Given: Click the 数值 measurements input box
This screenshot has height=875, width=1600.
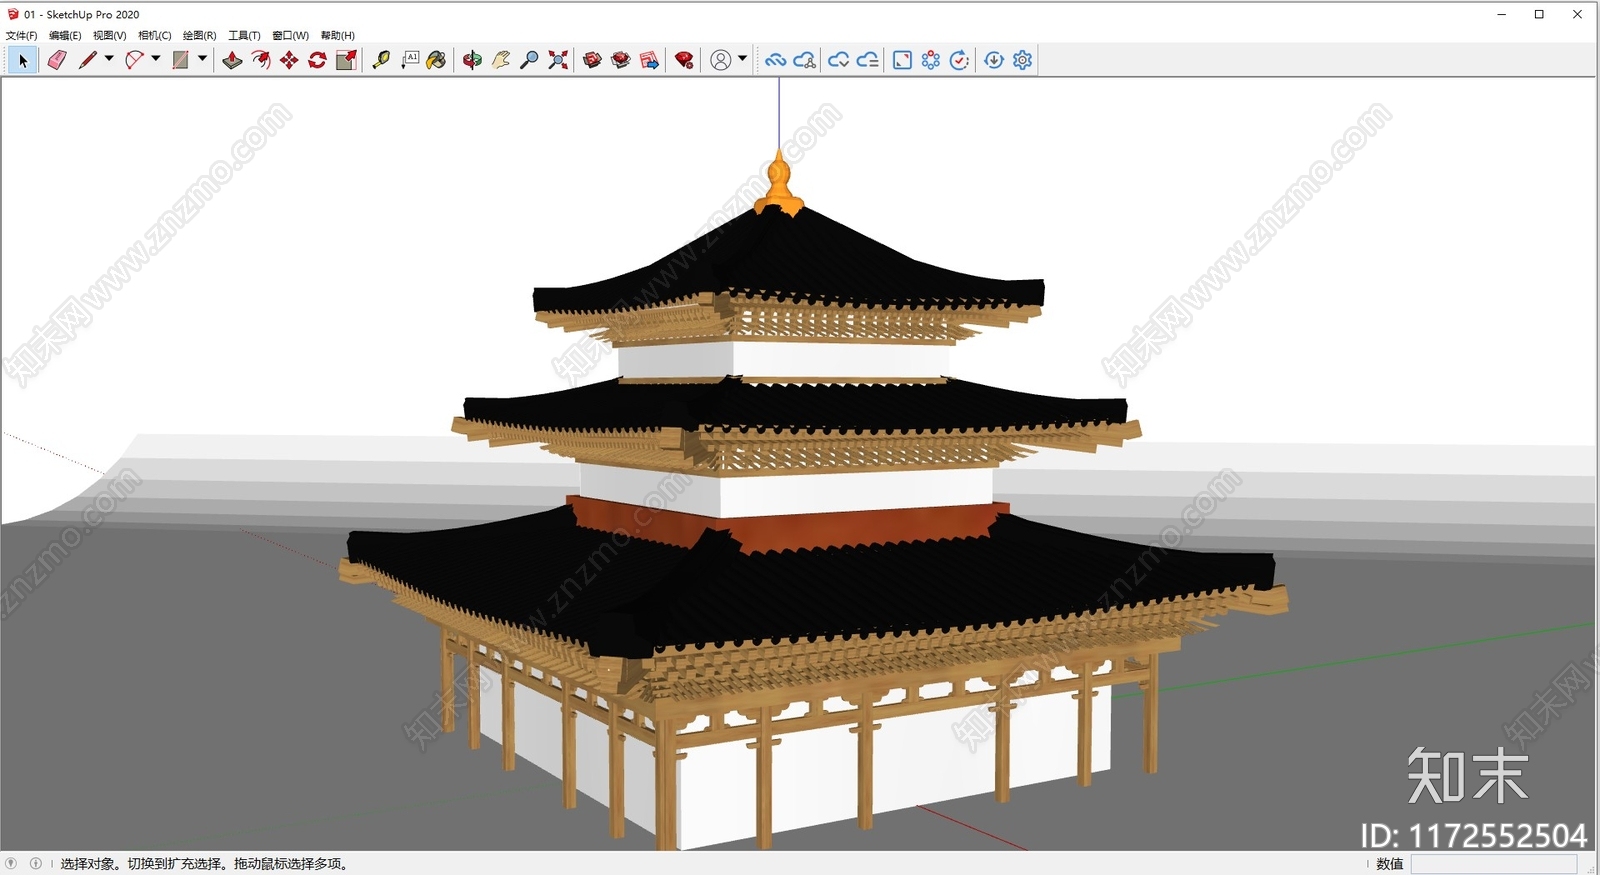Looking at the screenshot, I should pos(1494,864).
